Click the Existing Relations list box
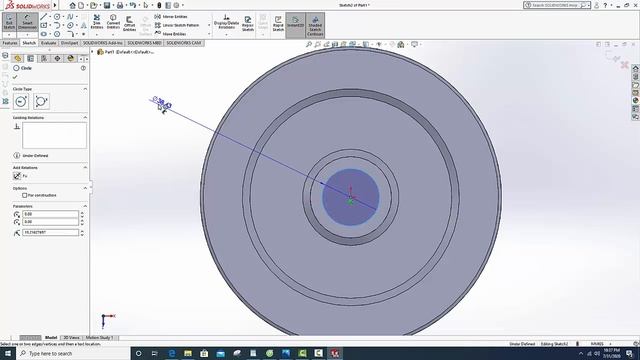This screenshot has height=360, width=640. pos(54,136)
